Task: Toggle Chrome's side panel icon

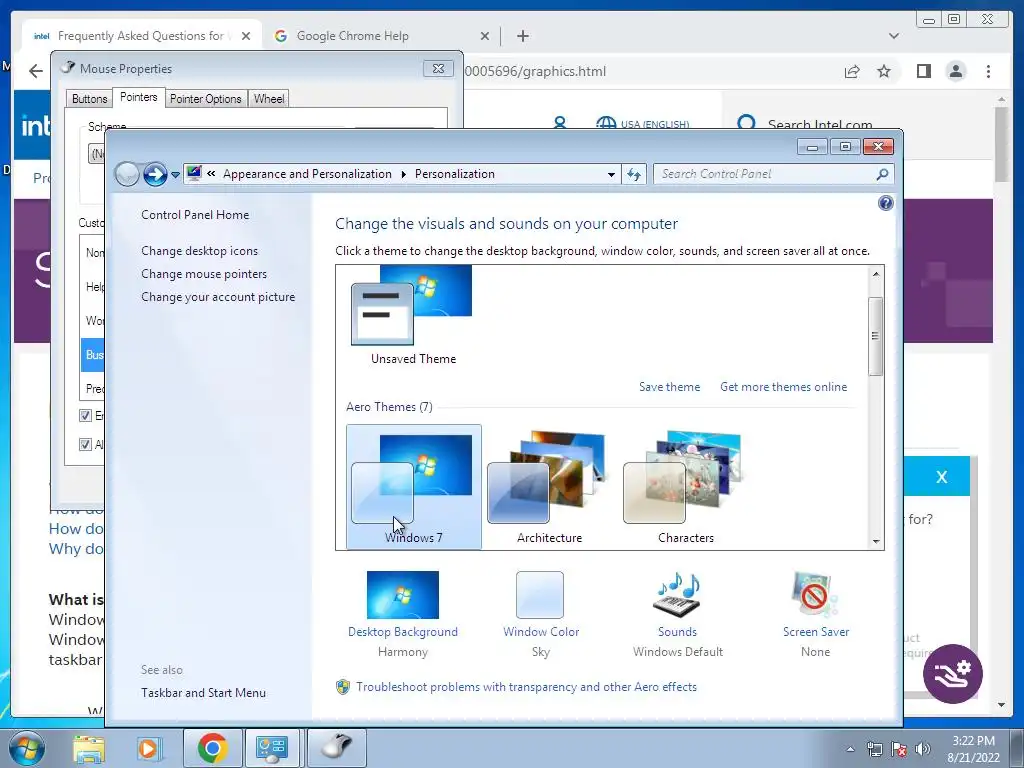Action: pyautogui.click(x=923, y=71)
